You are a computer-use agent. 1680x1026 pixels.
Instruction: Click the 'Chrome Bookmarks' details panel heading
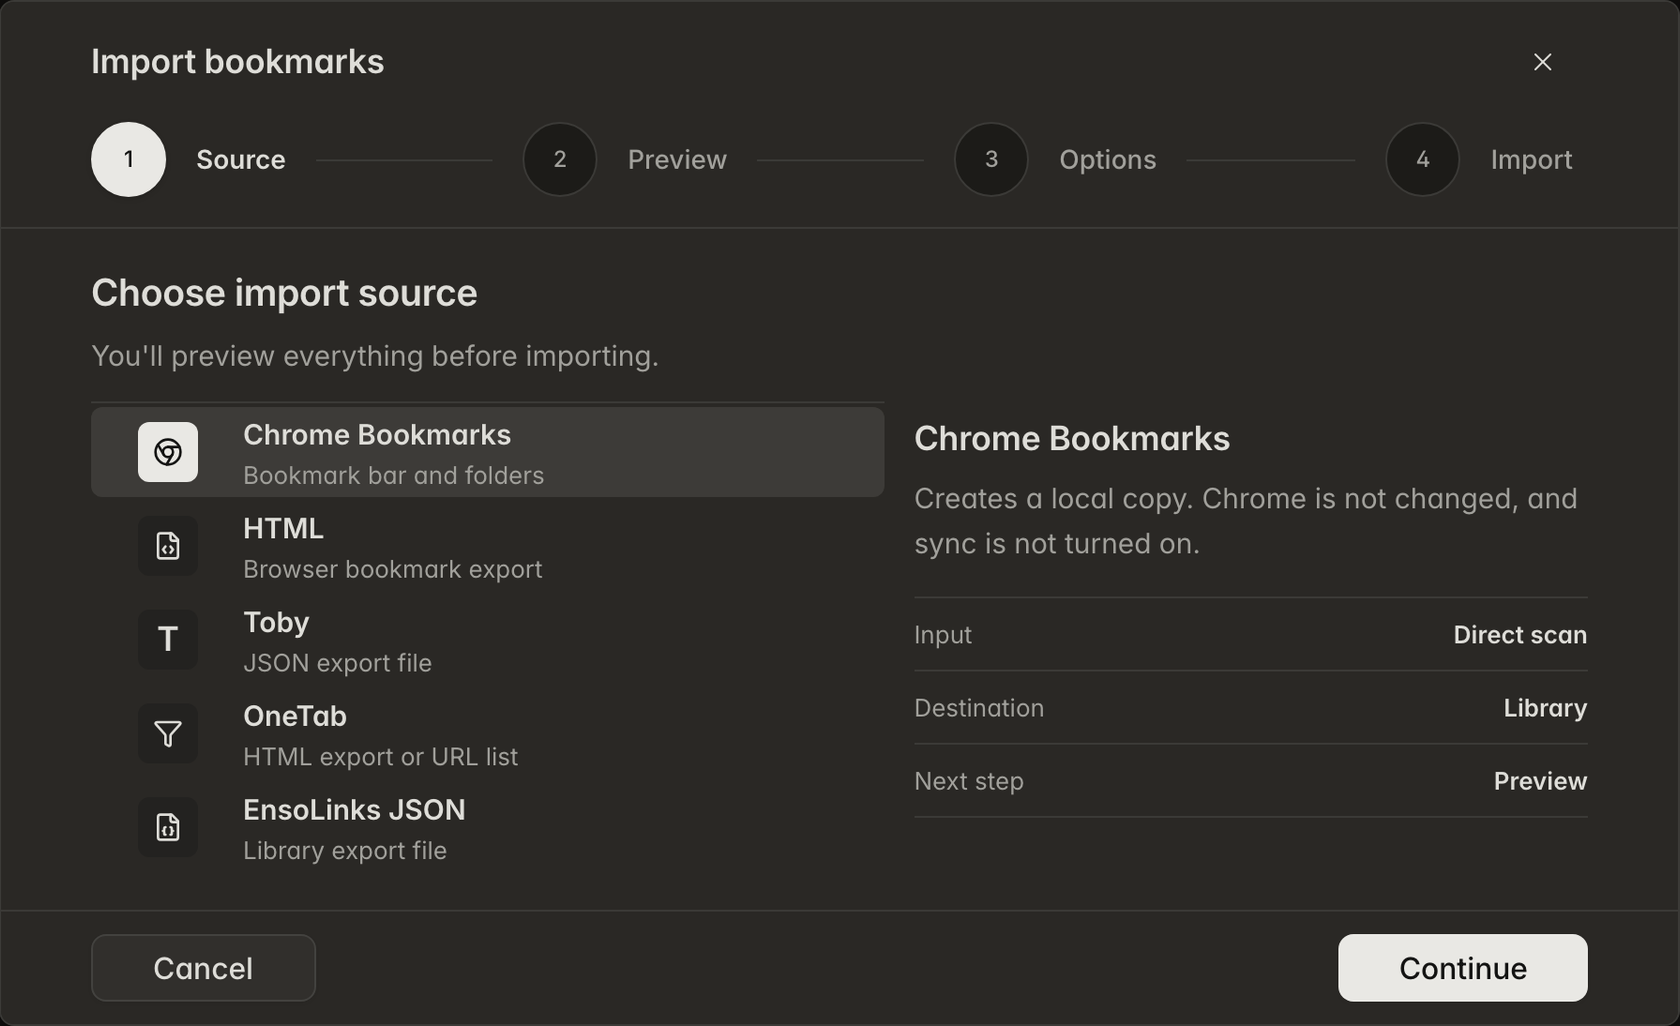1072,439
